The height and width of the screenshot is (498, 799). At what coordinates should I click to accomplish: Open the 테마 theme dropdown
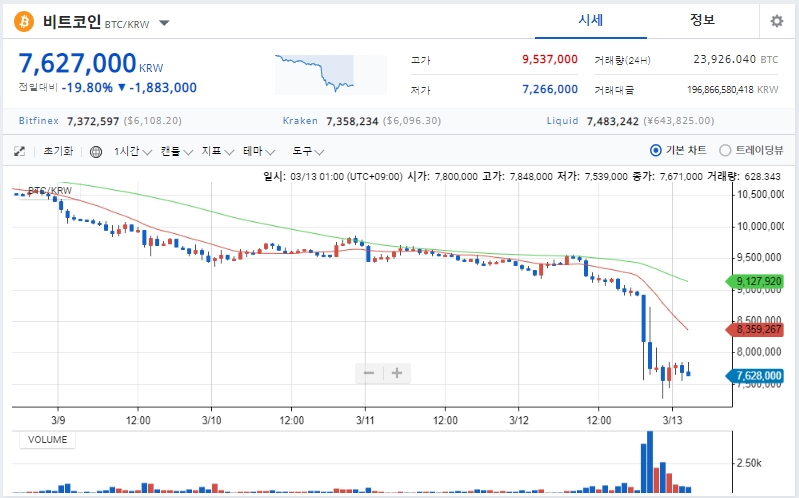259,151
